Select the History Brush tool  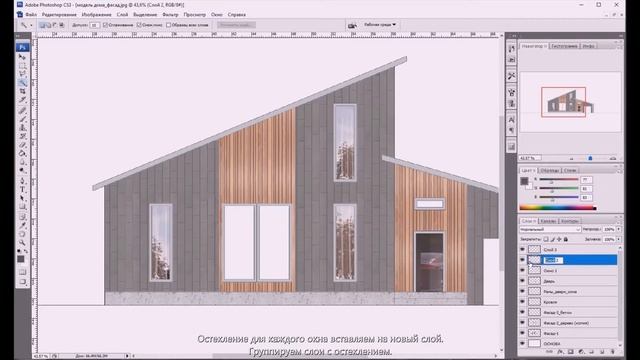22,136
